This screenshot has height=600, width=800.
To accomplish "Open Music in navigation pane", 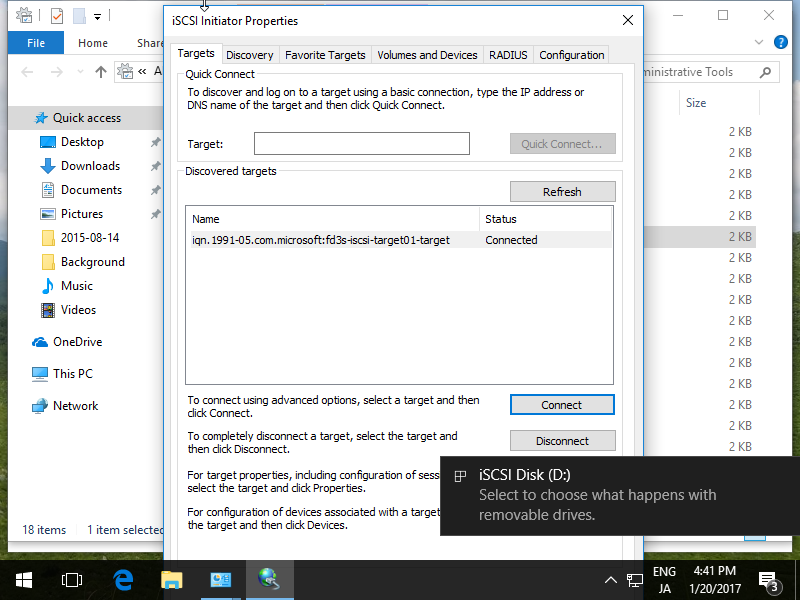I will click(x=76, y=286).
